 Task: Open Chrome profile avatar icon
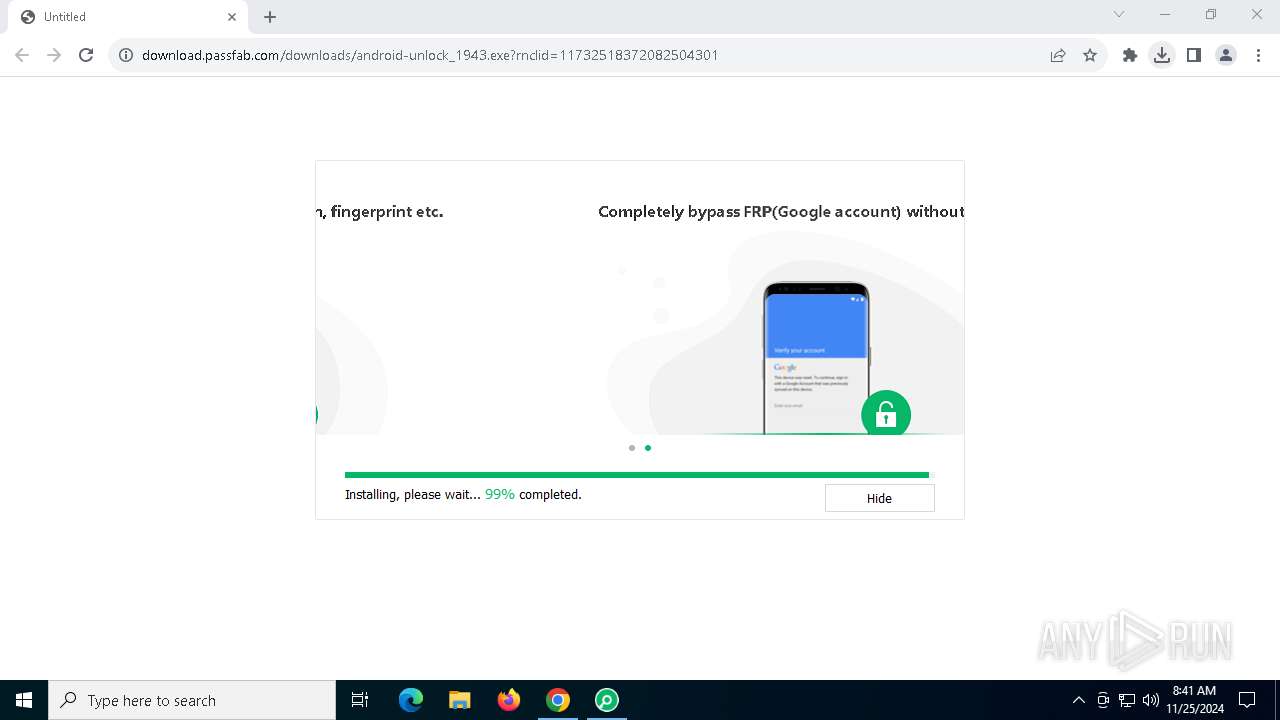tap(1226, 55)
